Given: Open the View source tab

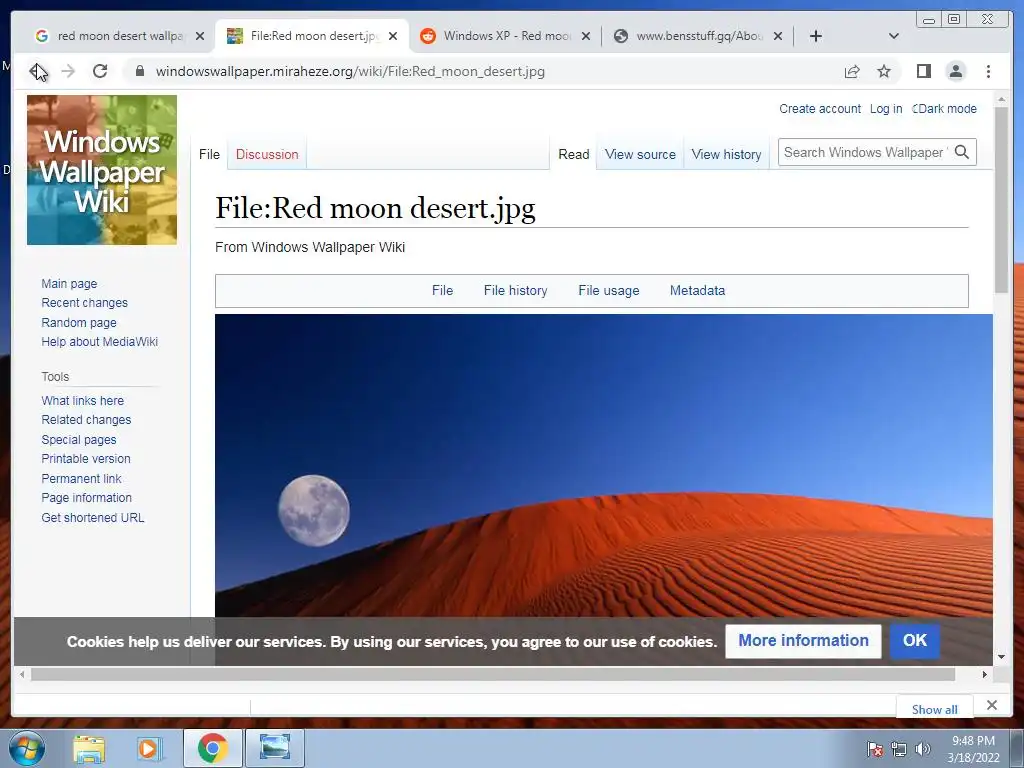Looking at the screenshot, I should [x=640, y=154].
